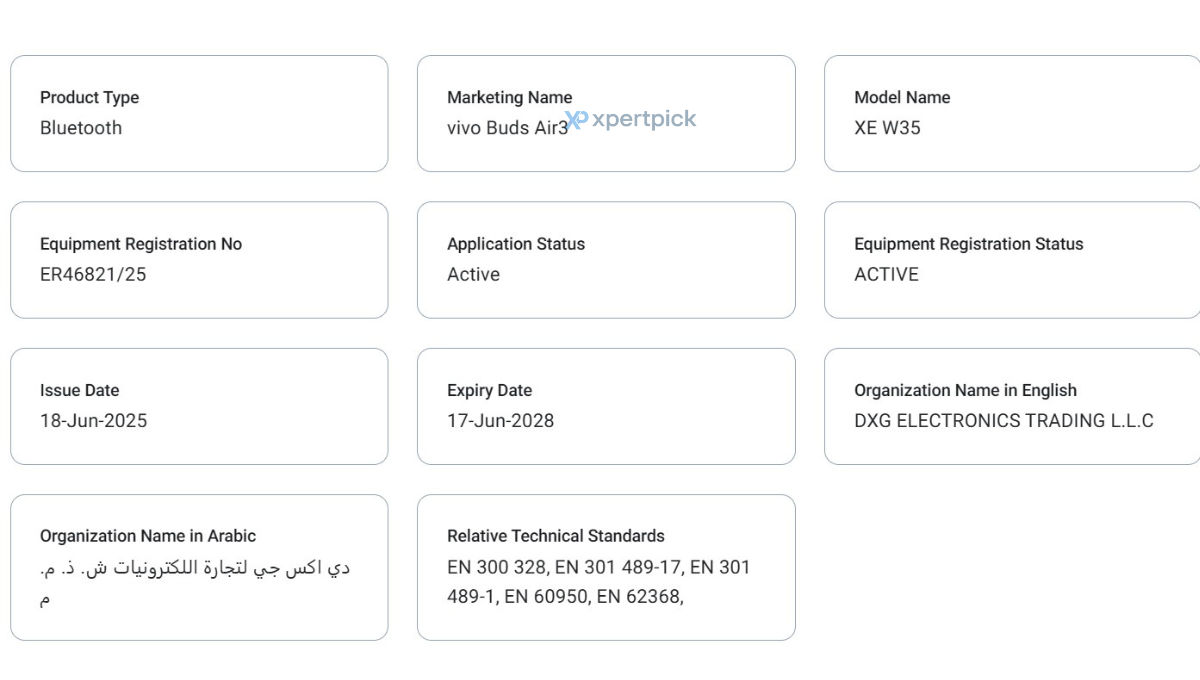This screenshot has height=680, width=1200.
Task: Select the 18-Jun-2025 issue date
Action: [93, 421]
